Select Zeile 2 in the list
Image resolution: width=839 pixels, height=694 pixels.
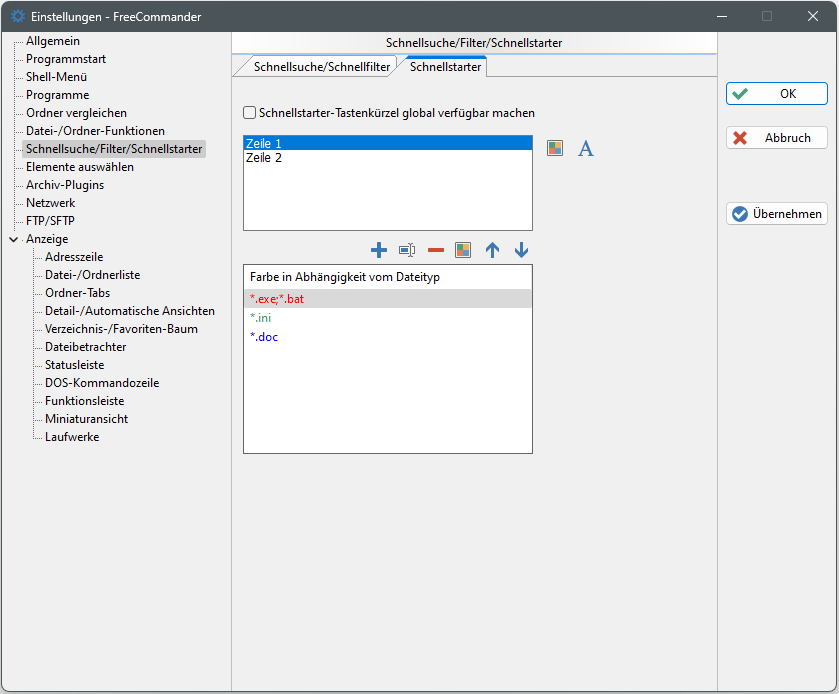(264, 158)
